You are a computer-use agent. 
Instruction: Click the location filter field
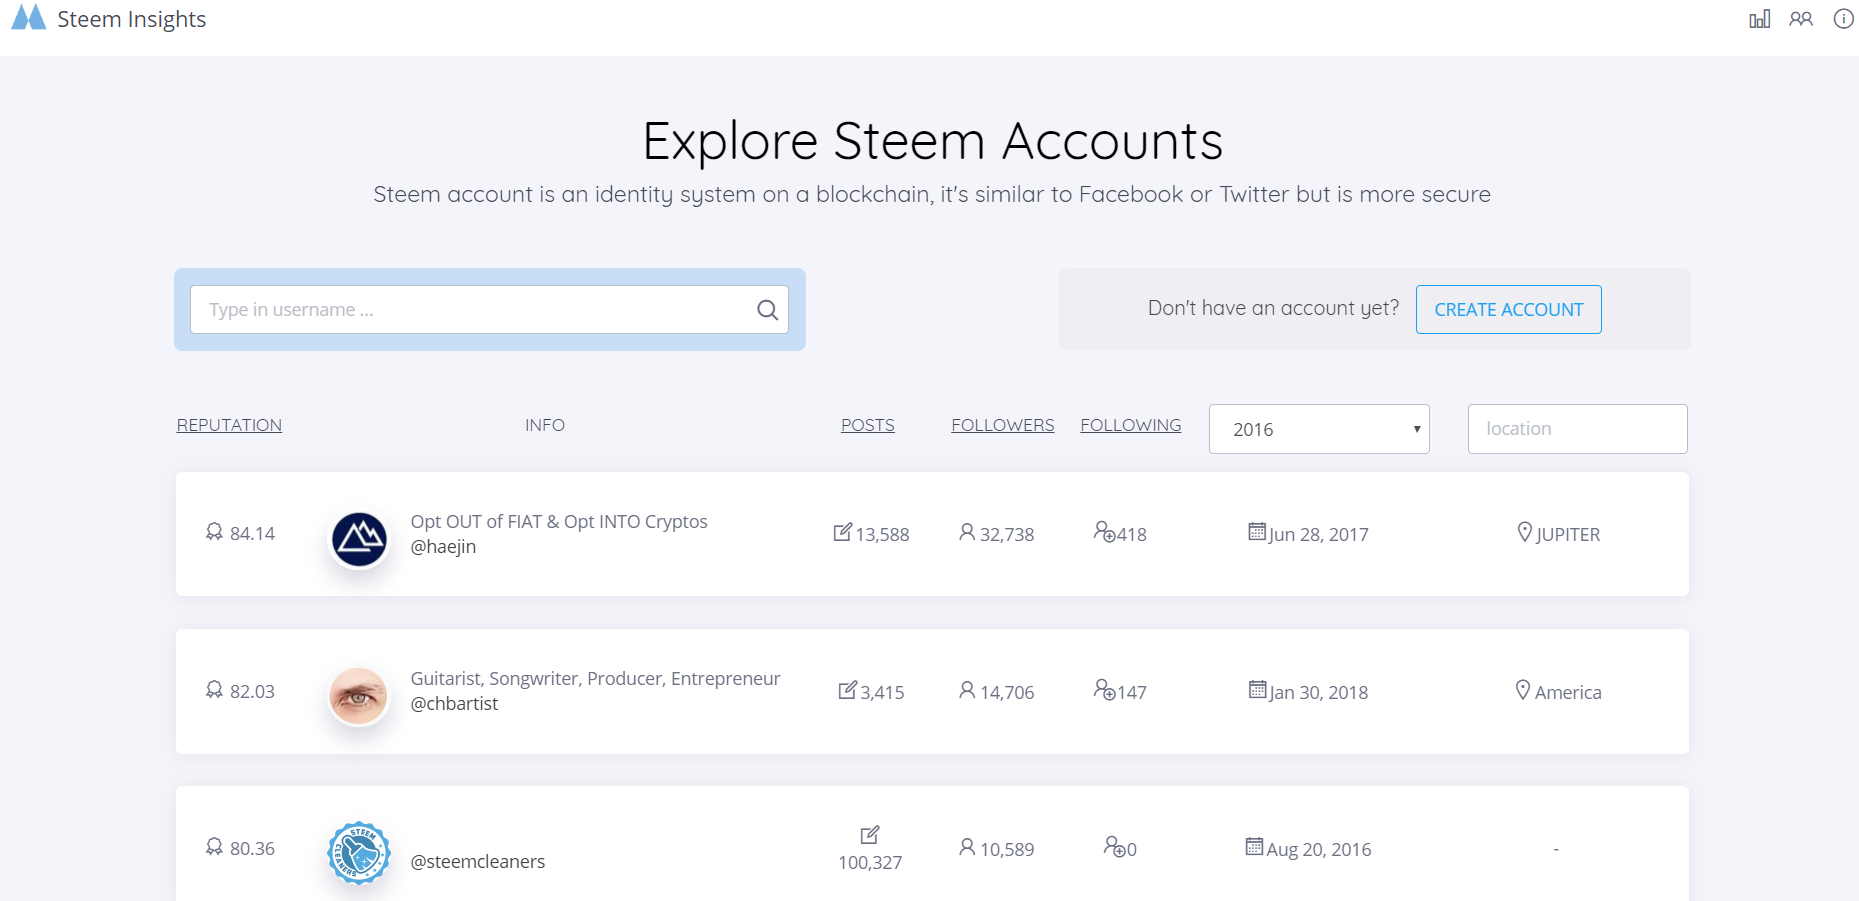1577,429
